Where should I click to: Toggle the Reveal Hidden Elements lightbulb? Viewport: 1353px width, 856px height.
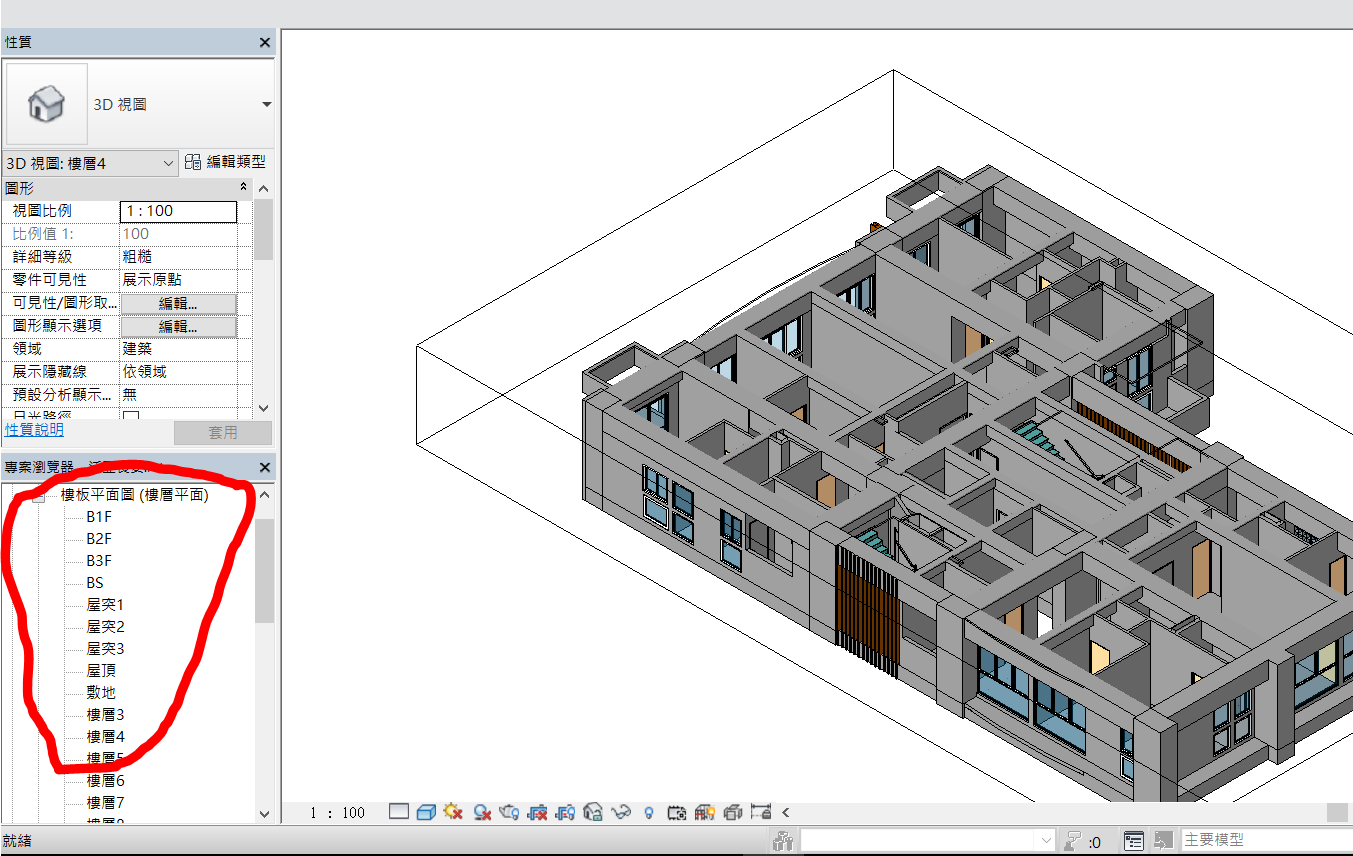(649, 812)
